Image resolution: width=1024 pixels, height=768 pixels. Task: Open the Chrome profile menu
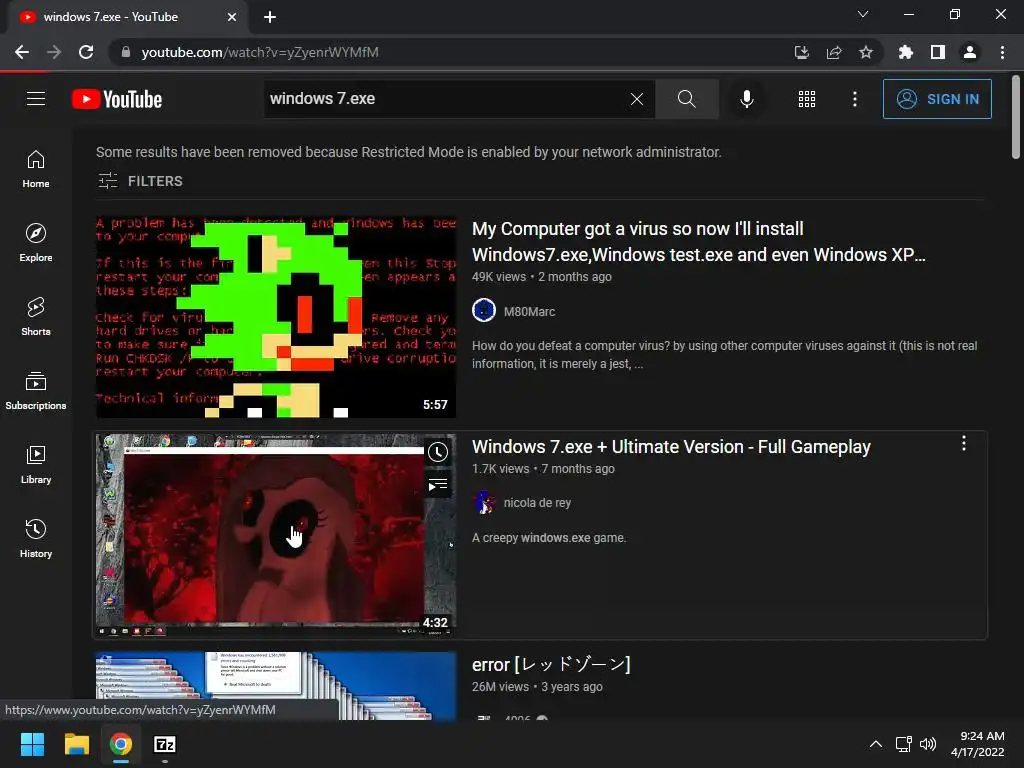click(x=969, y=52)
